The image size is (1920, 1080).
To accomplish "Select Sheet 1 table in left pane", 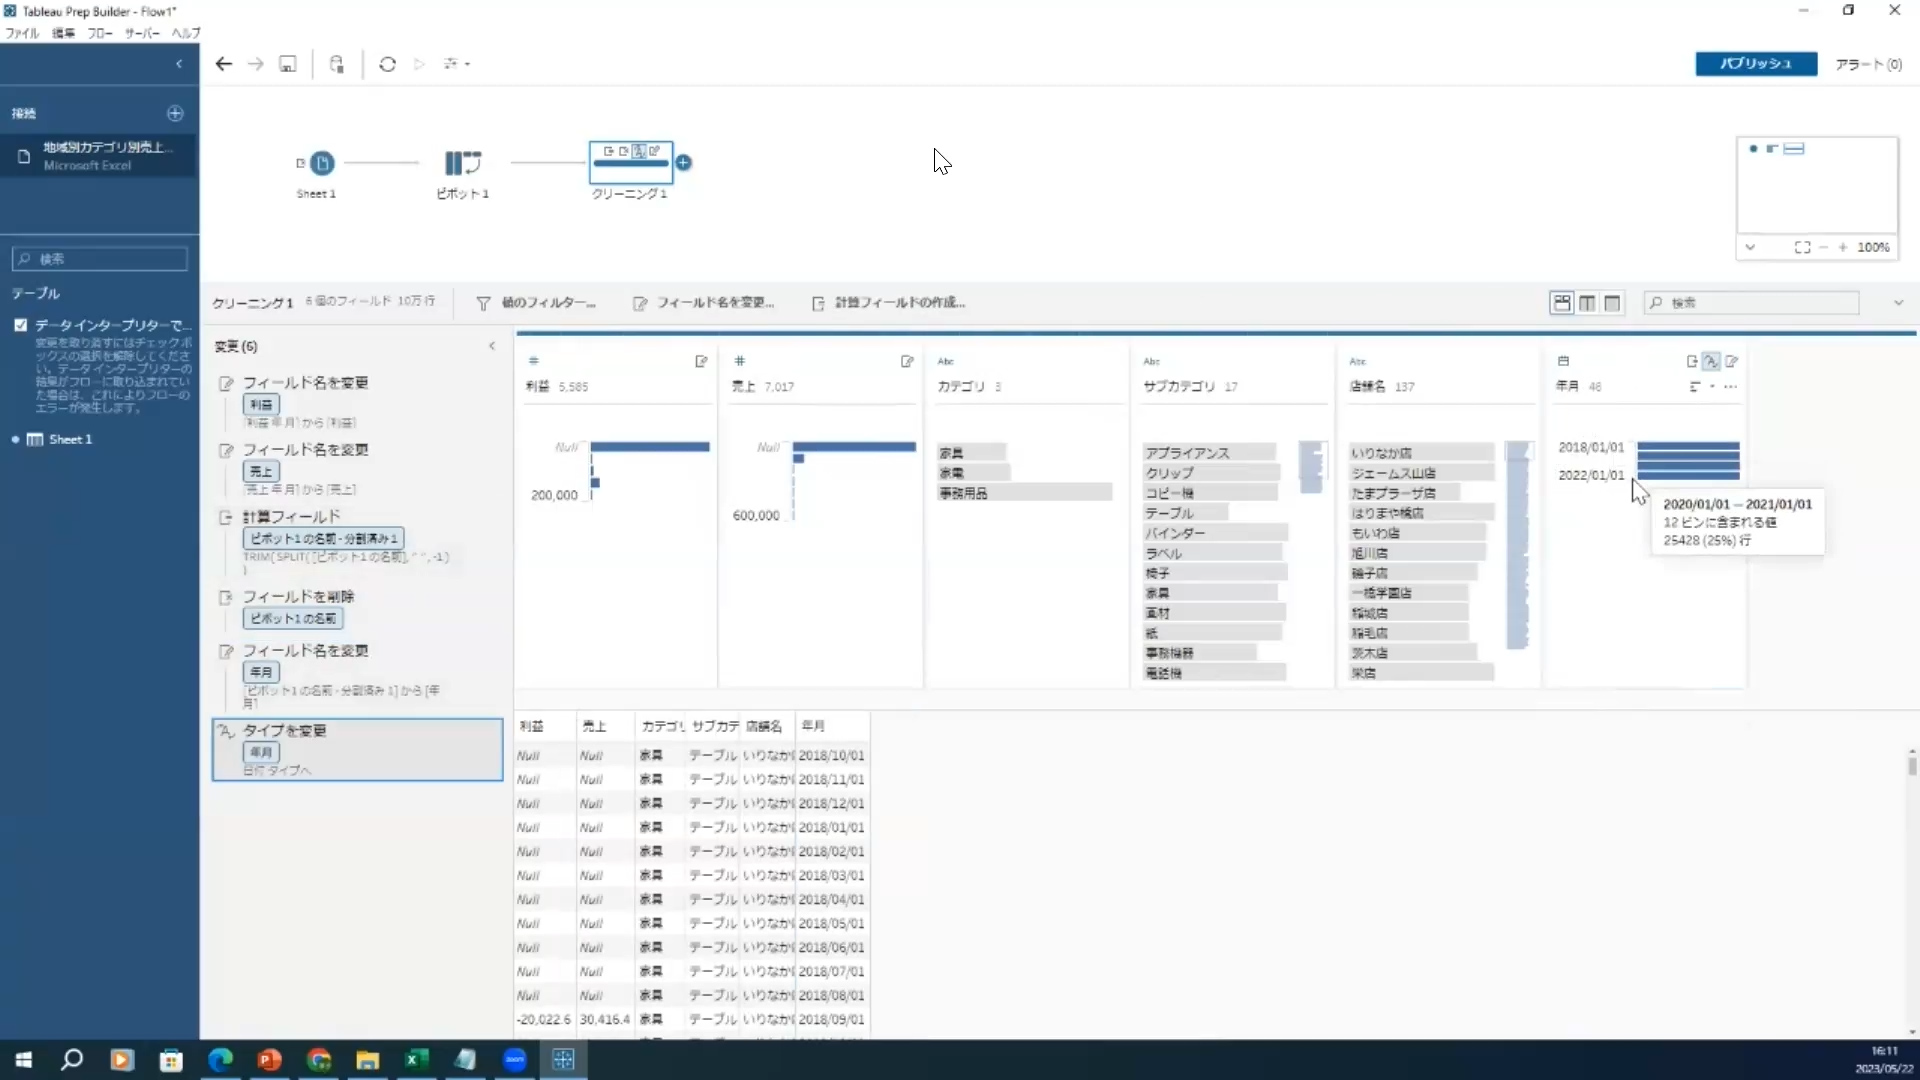I will click(70, 439).
